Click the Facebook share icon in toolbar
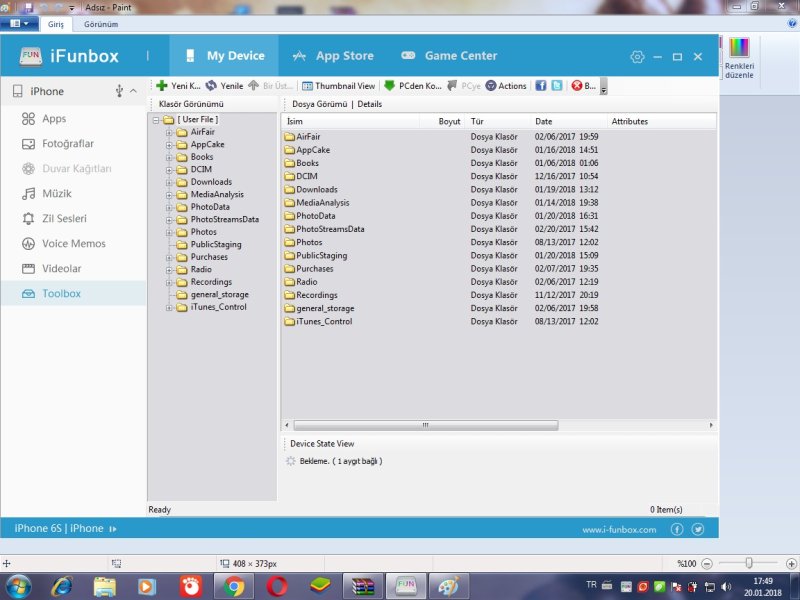The height and width of the screenshot is (600, 800). click(x=541, y=86)
